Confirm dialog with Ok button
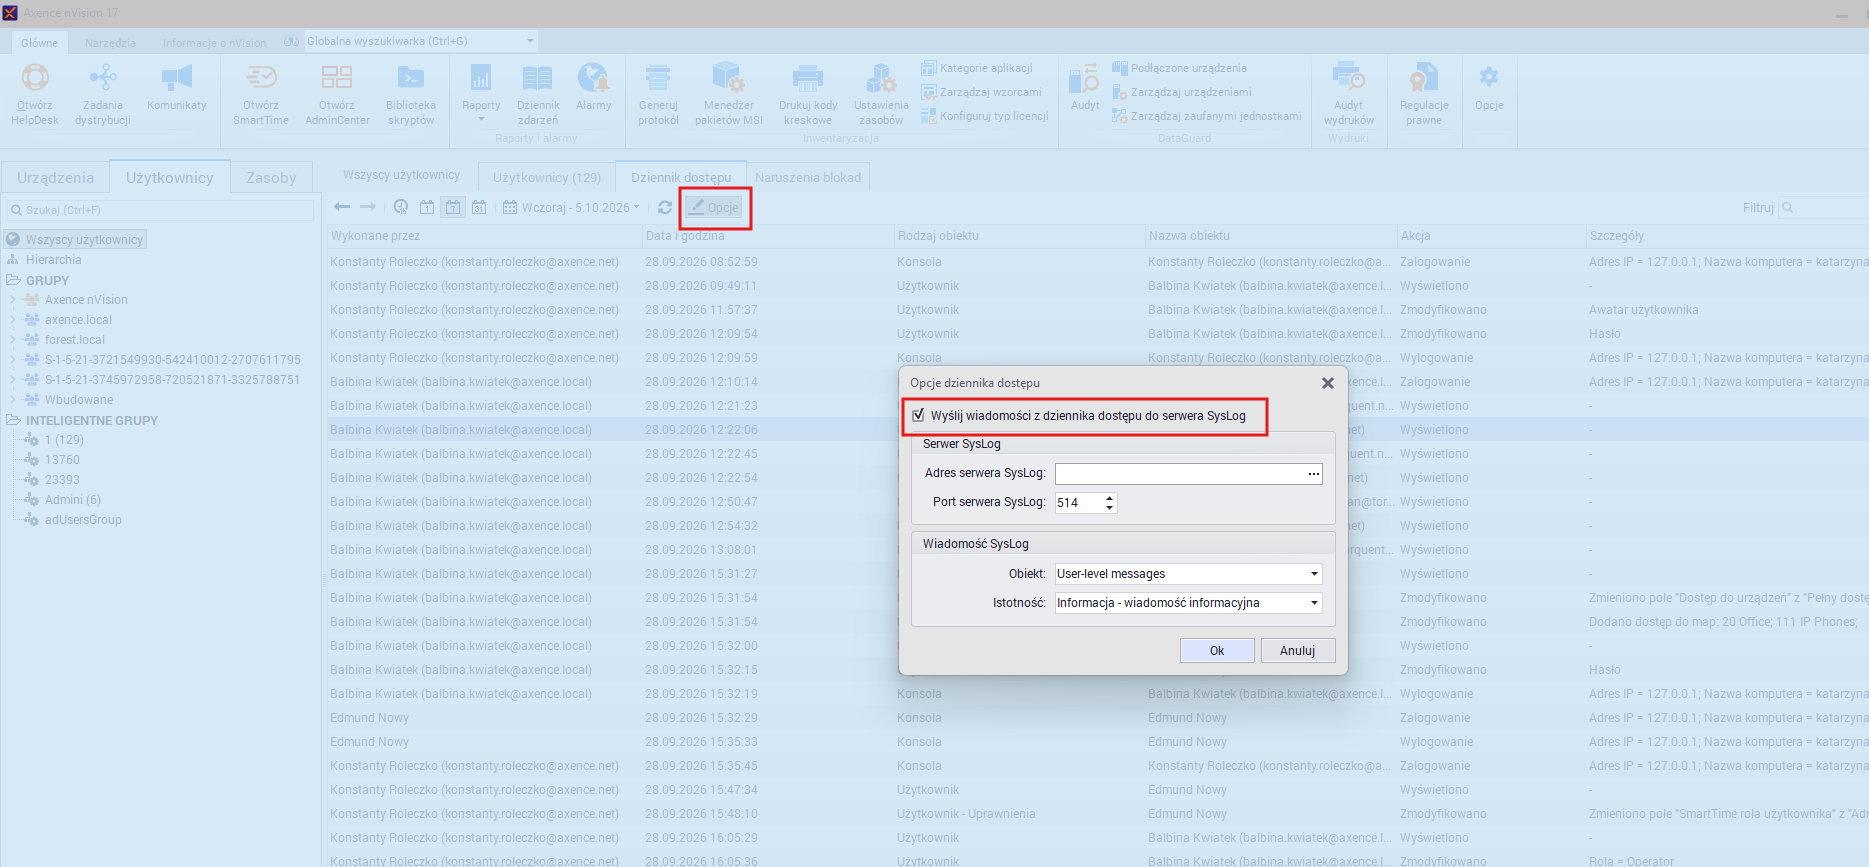This screenshot has width=1869, height=867. (1217, 651)
